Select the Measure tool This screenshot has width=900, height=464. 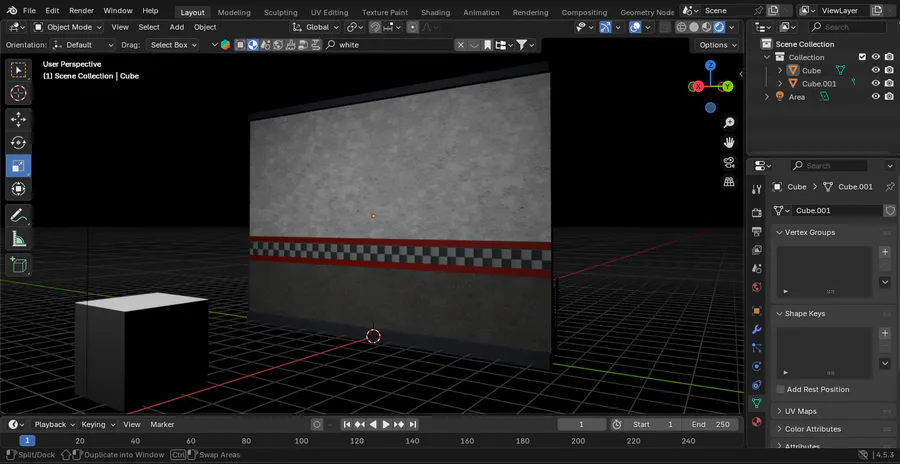(18, 239)
